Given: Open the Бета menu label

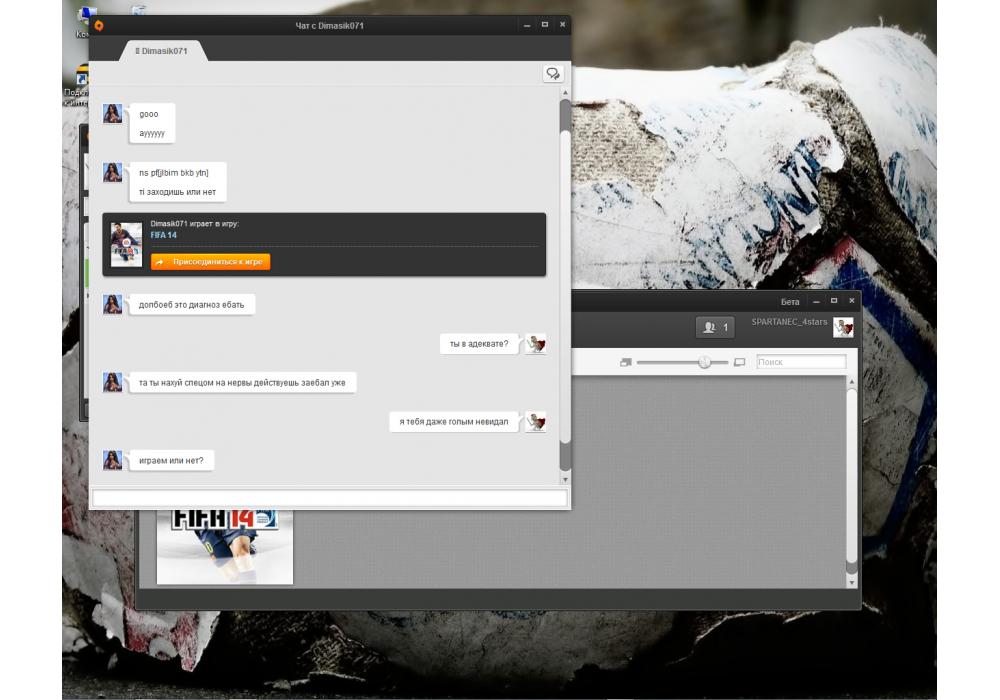Looking at the screenshot, I should pyautogui.click(x=790, y=301).
